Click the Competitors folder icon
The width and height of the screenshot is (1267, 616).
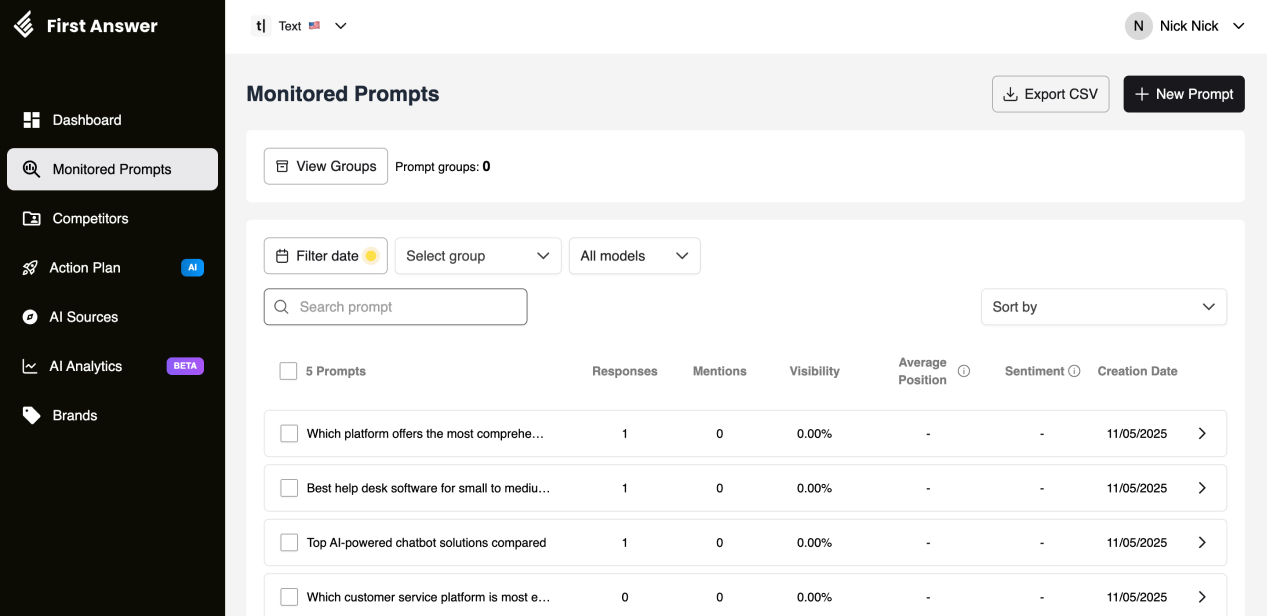pos(31,218)
